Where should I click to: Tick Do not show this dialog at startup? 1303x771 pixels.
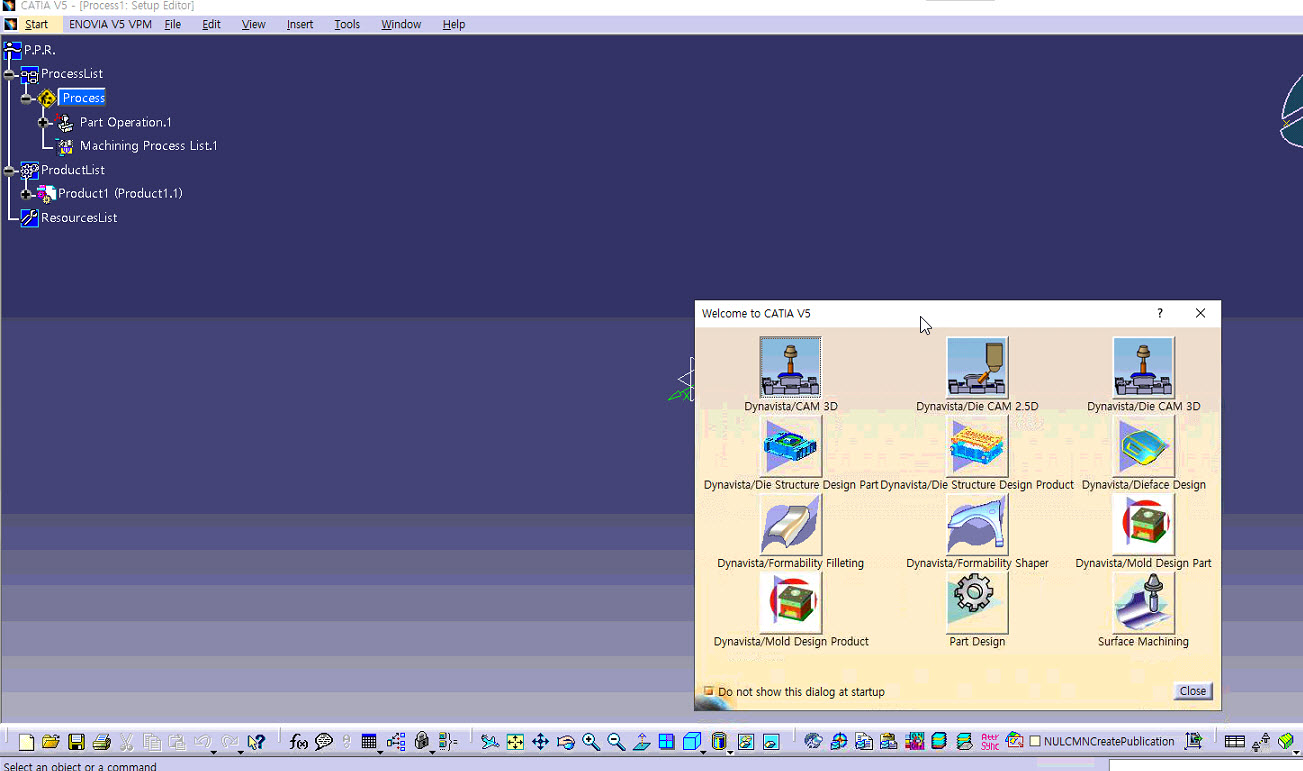708,691
